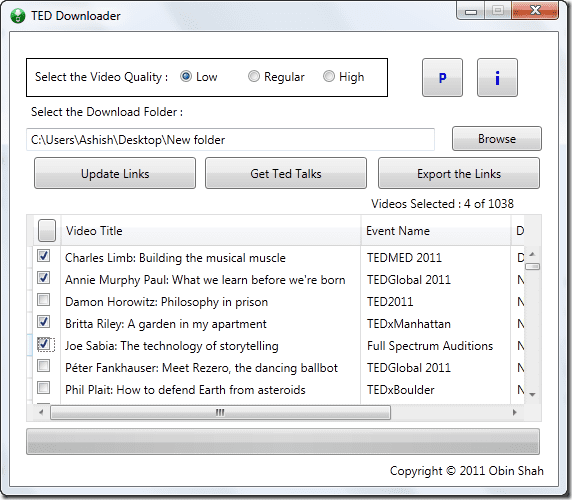Click the vertical scrollbar down arrow
The height and width of the screenshot is (500, 572).
pyautogui.click(x=532, y=395)
